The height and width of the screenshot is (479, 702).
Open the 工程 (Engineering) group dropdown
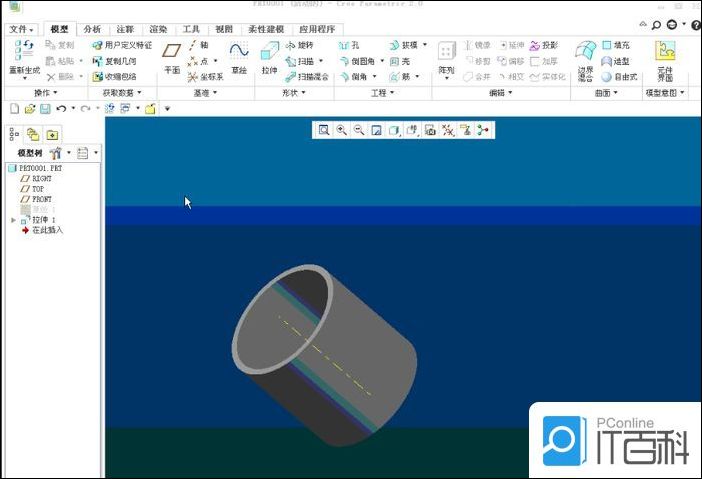[x=383, y=93]
